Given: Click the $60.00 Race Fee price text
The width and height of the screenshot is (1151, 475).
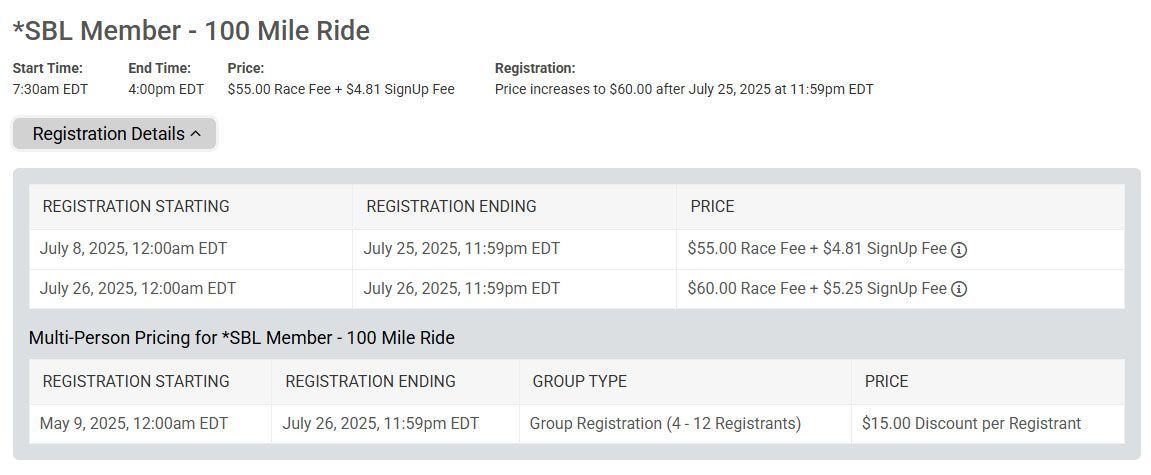Looking at the screenshot, I should (x=747, y=289).
